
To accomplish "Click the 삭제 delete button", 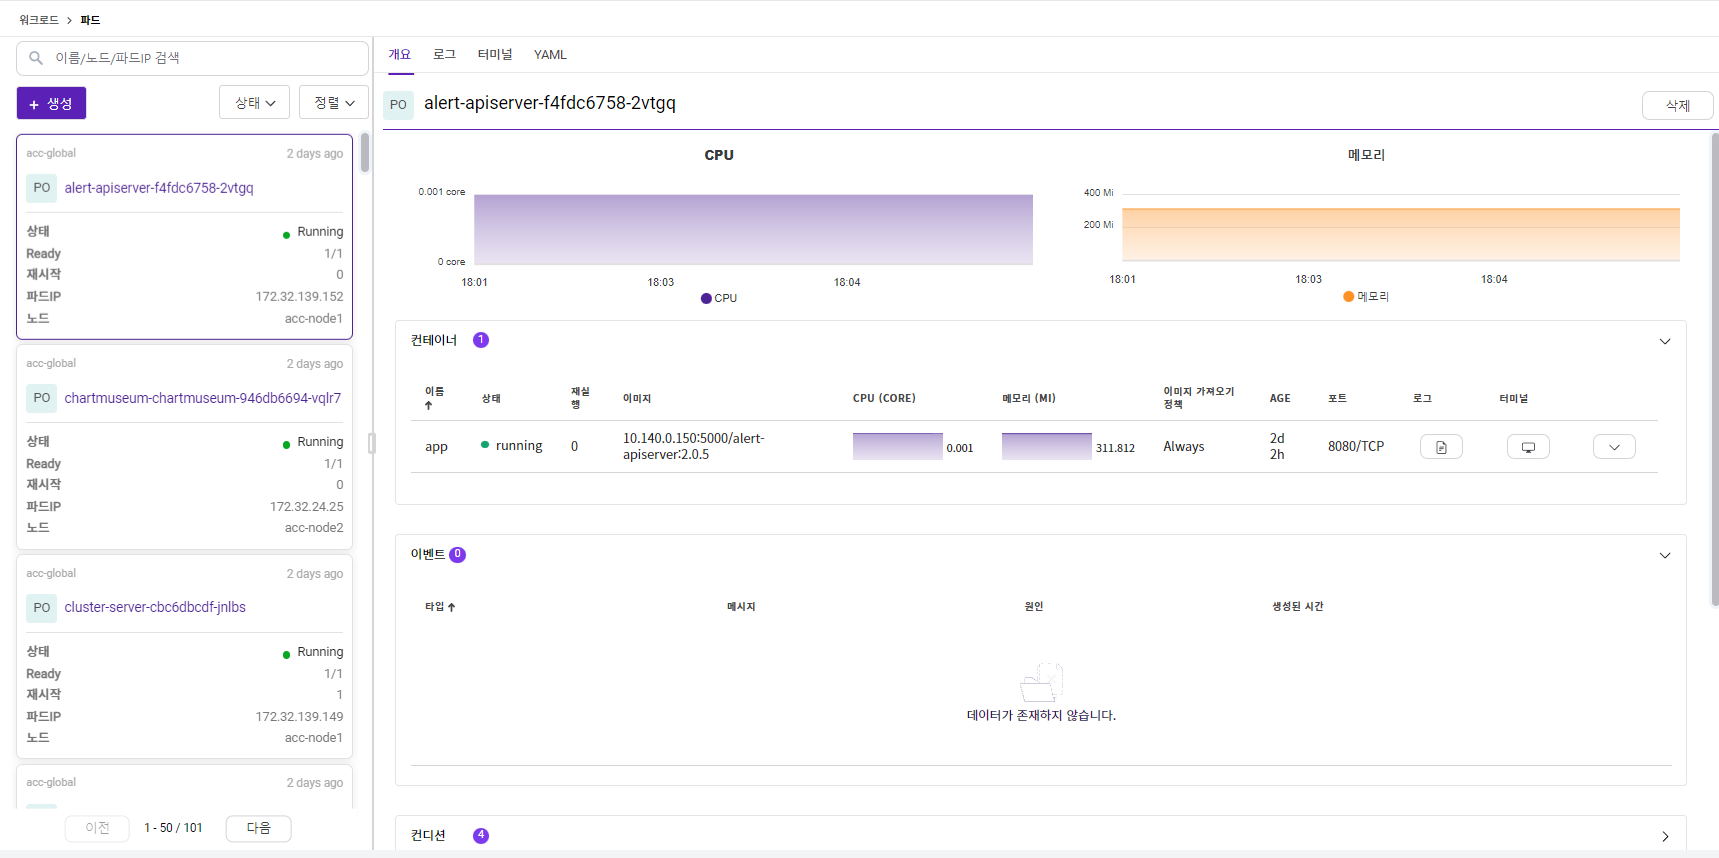I will (1677, 105).
